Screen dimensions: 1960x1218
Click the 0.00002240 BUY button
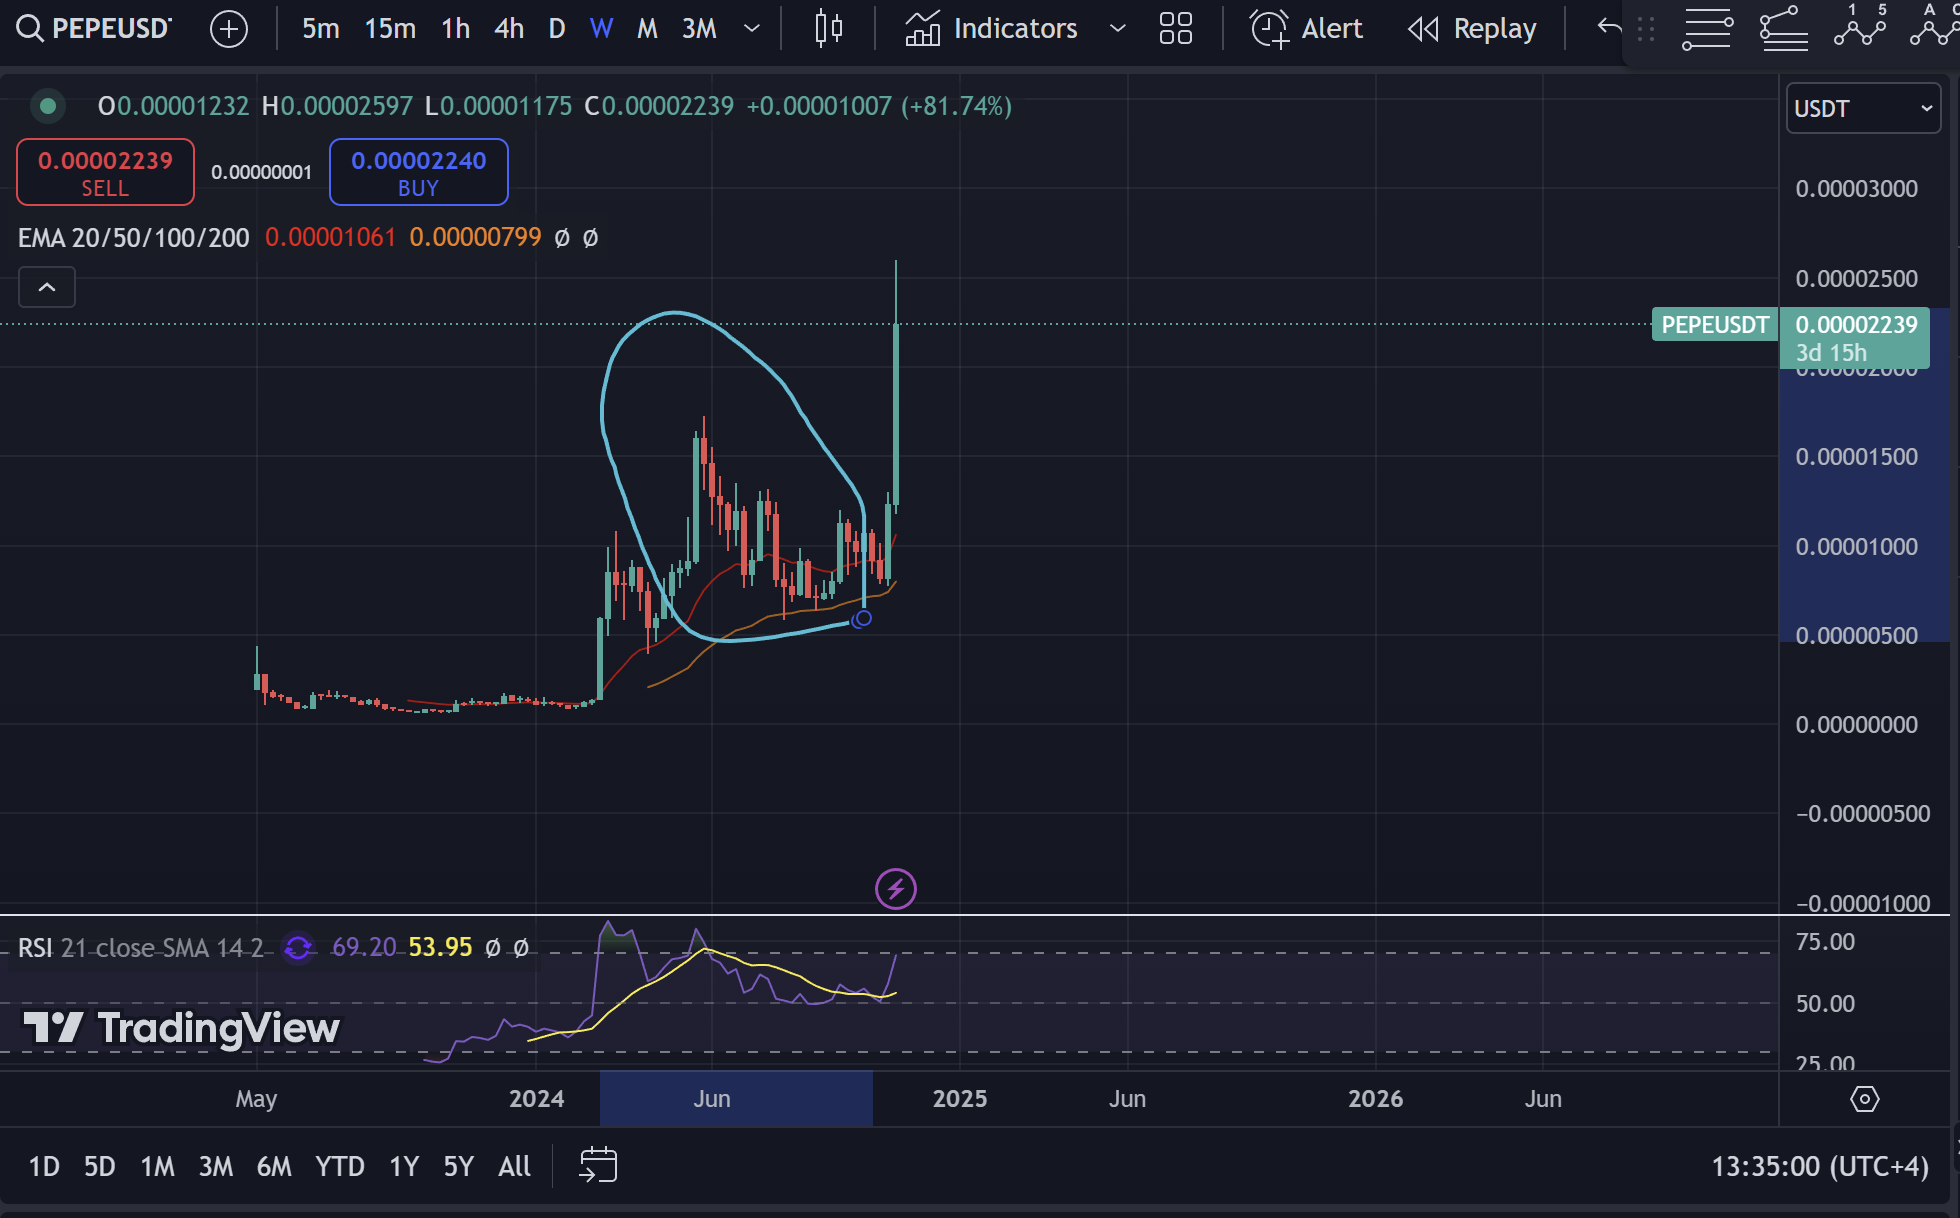[x=418, y=172]
